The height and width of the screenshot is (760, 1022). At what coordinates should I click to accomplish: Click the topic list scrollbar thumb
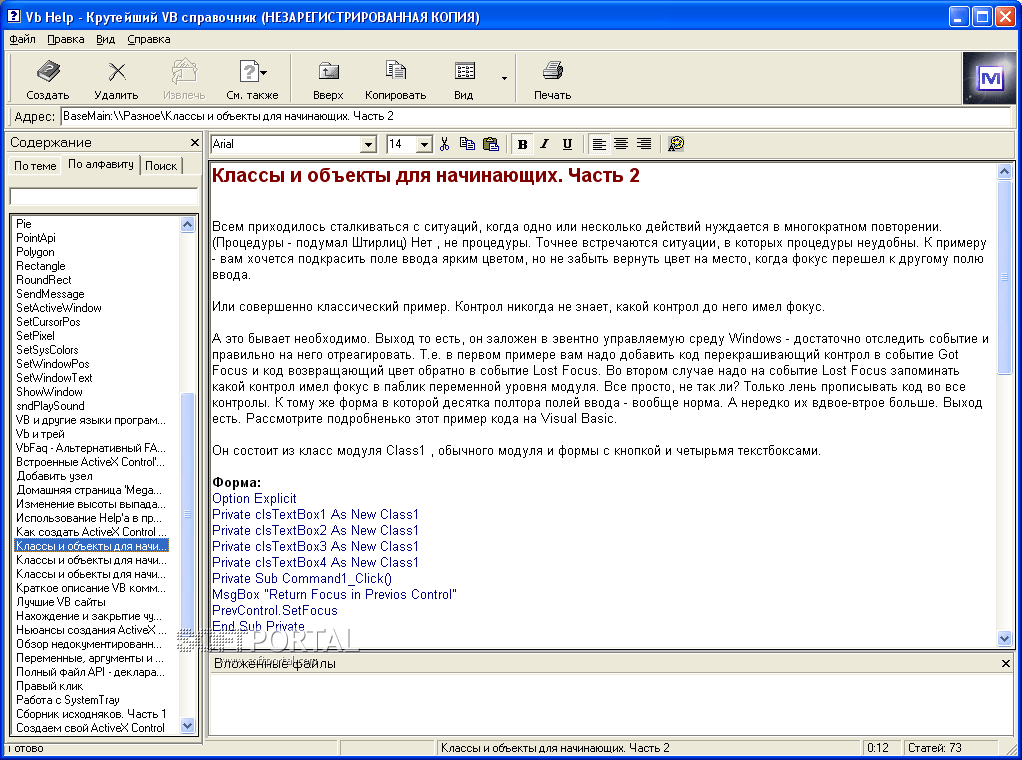tap(188, 515)
